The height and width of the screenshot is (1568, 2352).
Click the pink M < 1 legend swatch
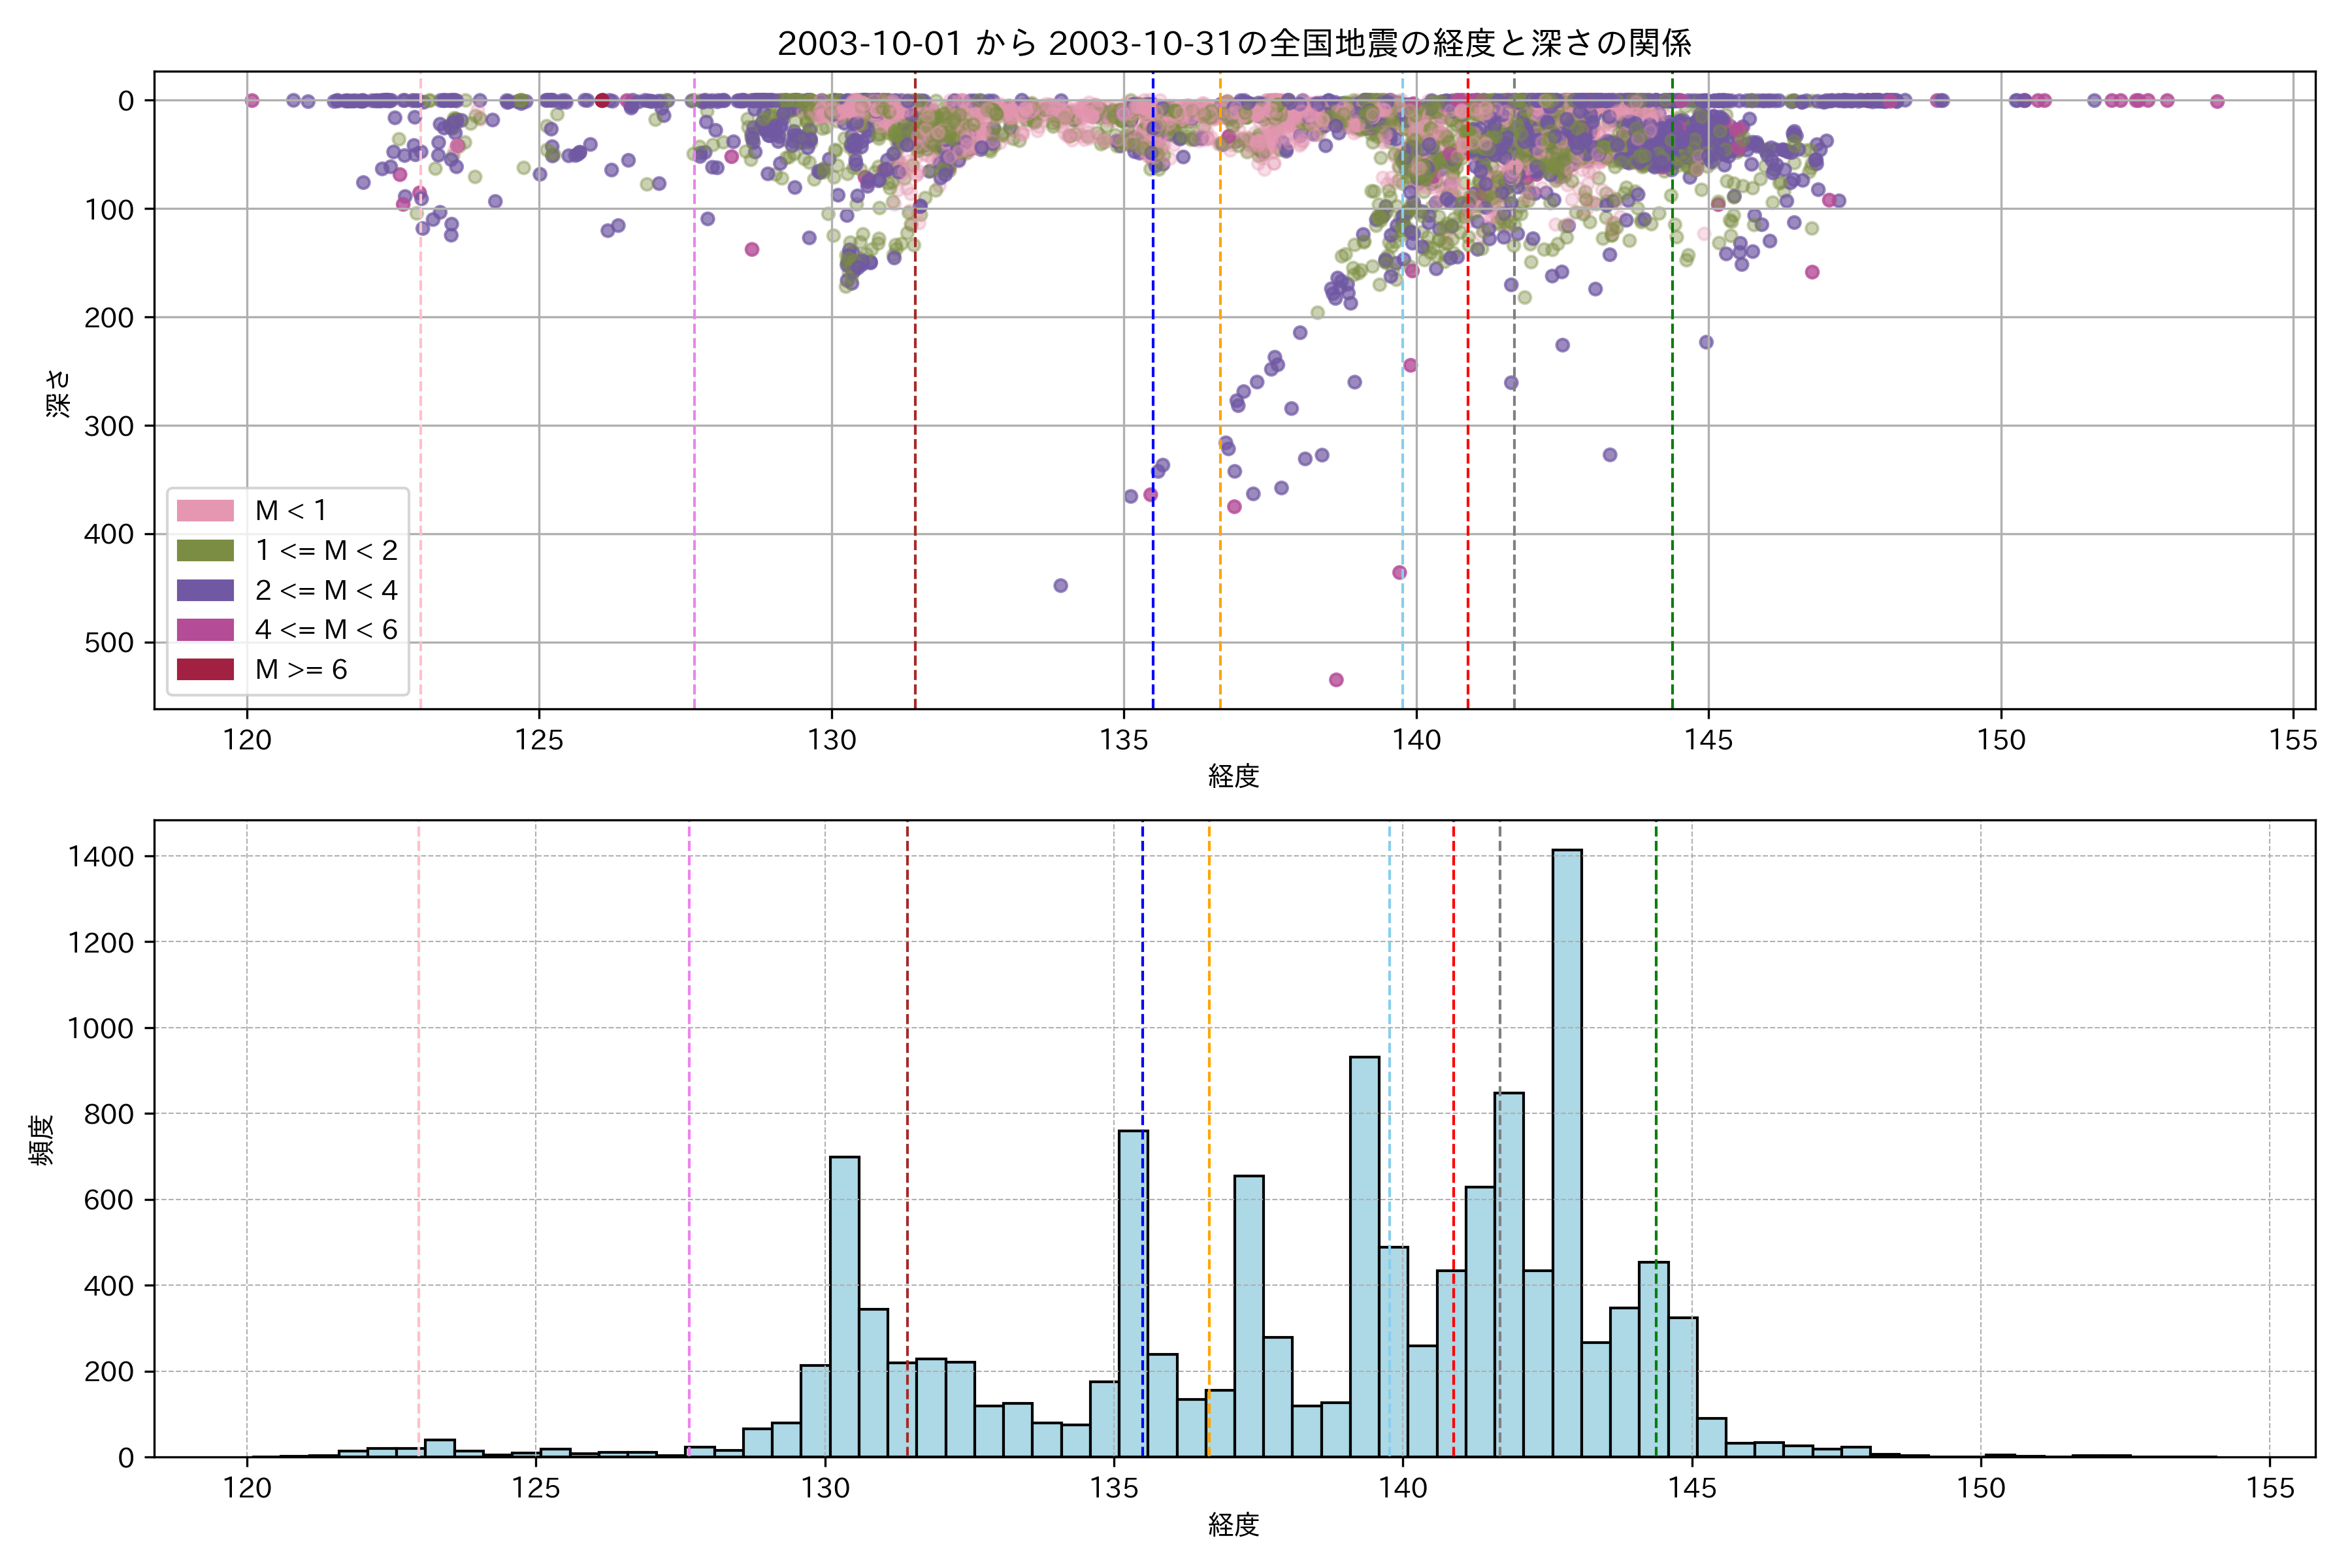pos(205,511)
